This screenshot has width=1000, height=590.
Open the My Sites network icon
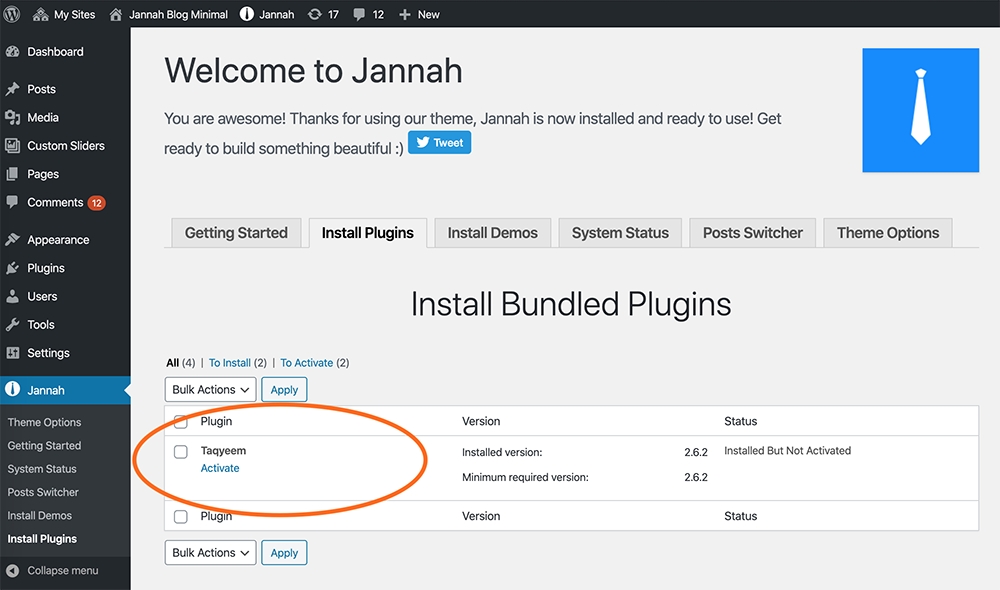click(x=40, y=14)
